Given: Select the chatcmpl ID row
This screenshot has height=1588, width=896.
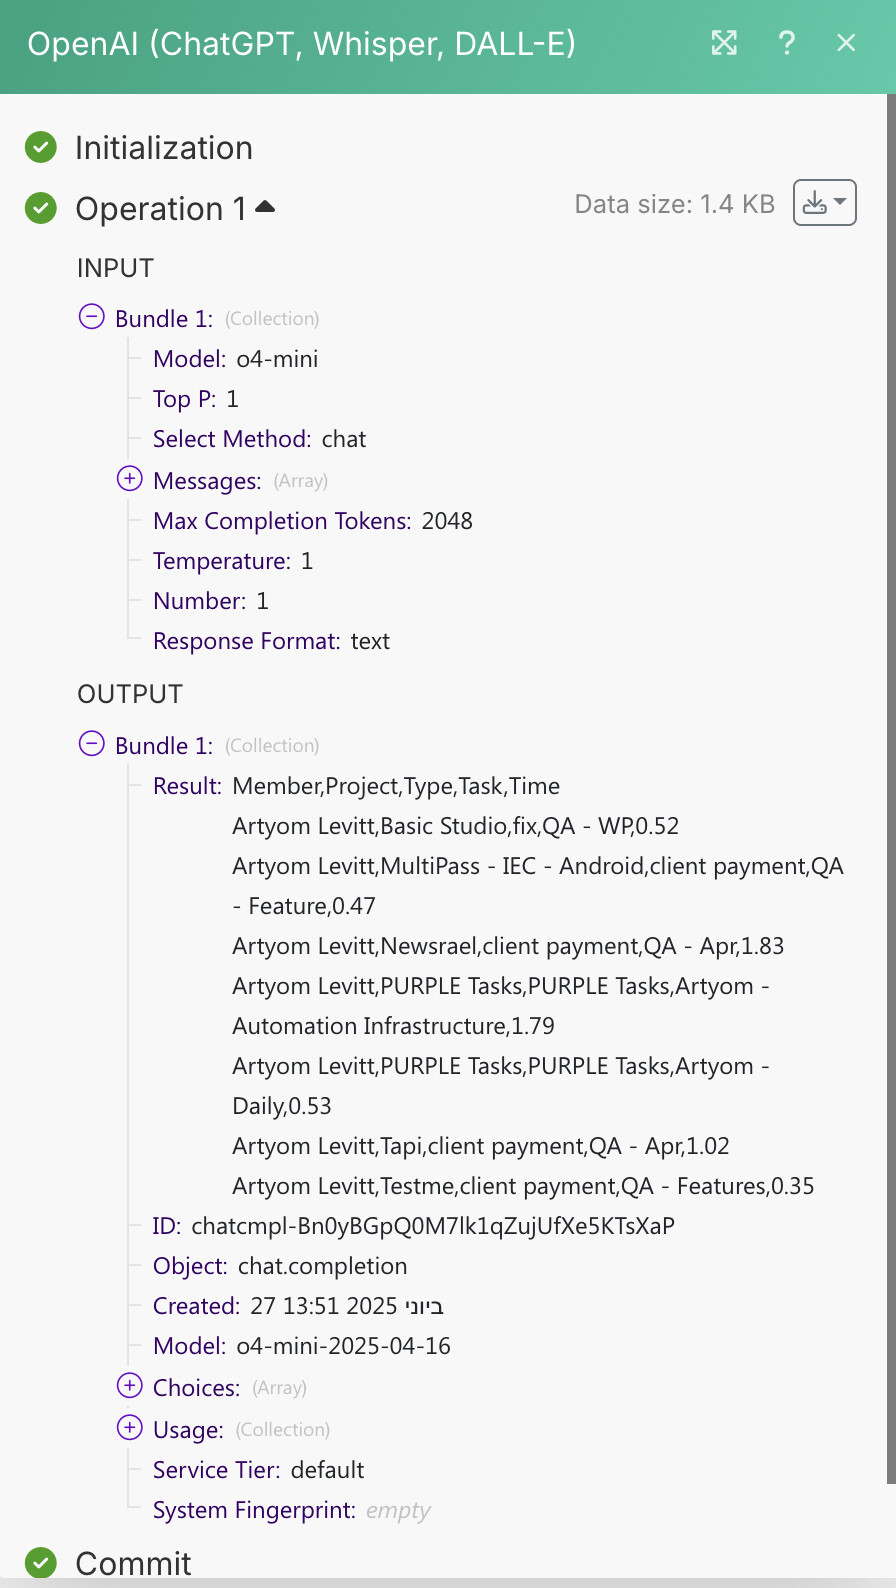Looking at the screenshot, I should click(414, 1226).
